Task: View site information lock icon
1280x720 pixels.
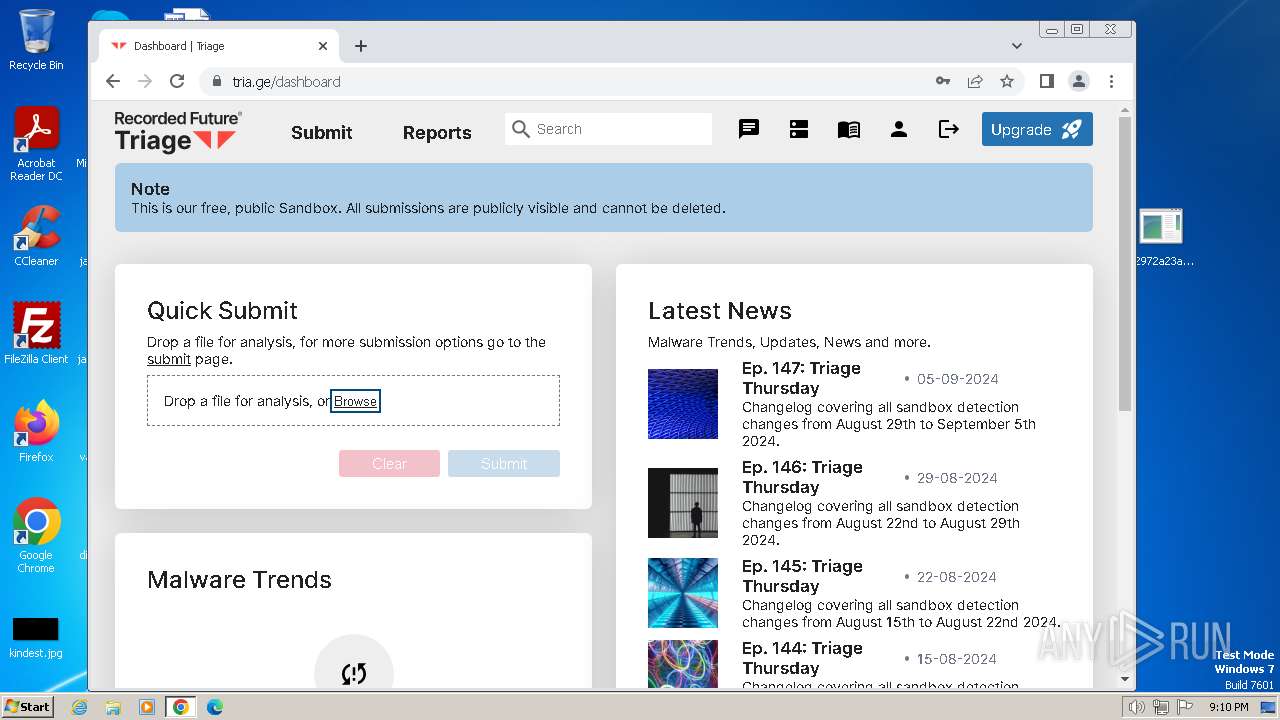Action: point(216,81)
